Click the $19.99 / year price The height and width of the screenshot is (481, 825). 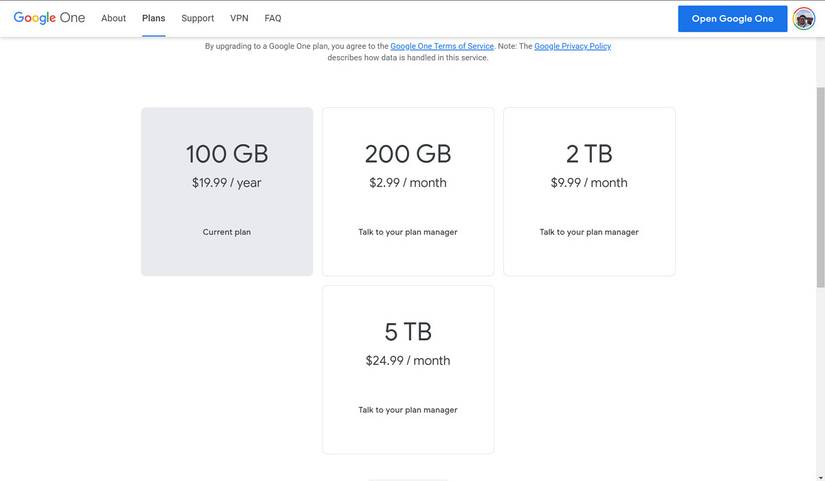(227, 183)
